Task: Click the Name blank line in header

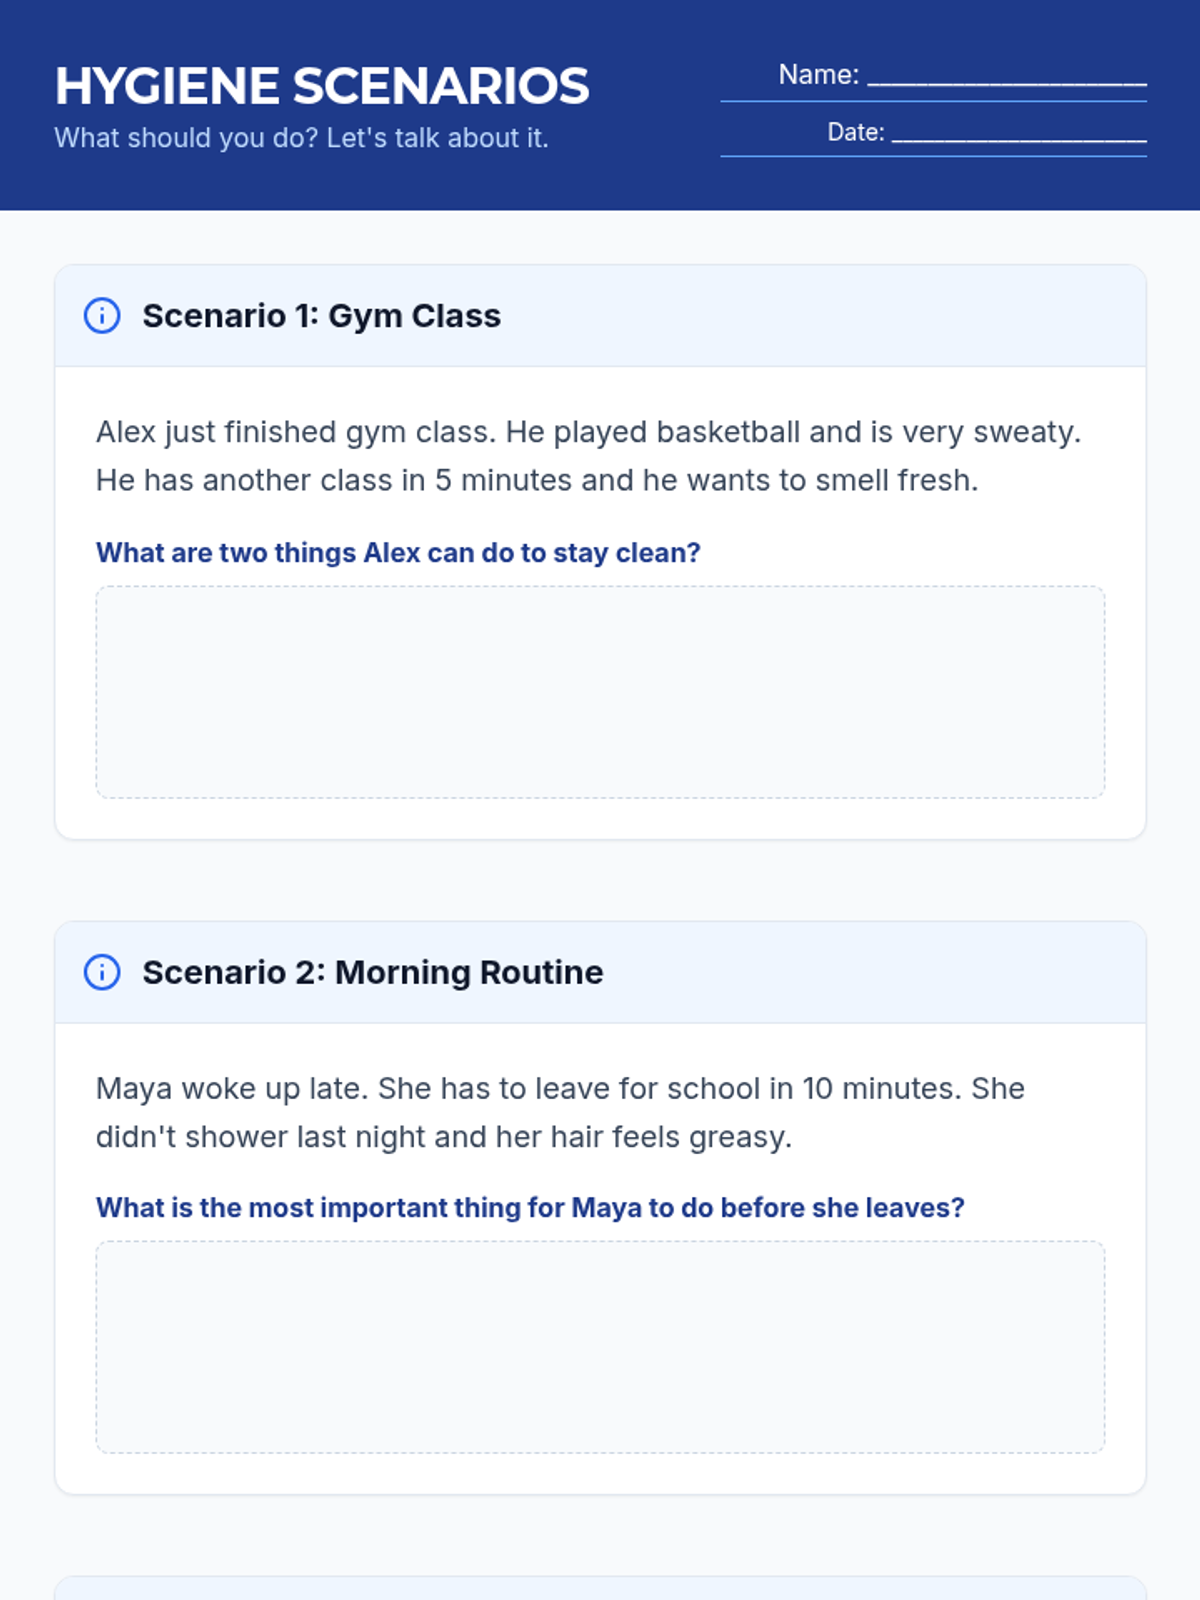Action: coord(1006,78)
